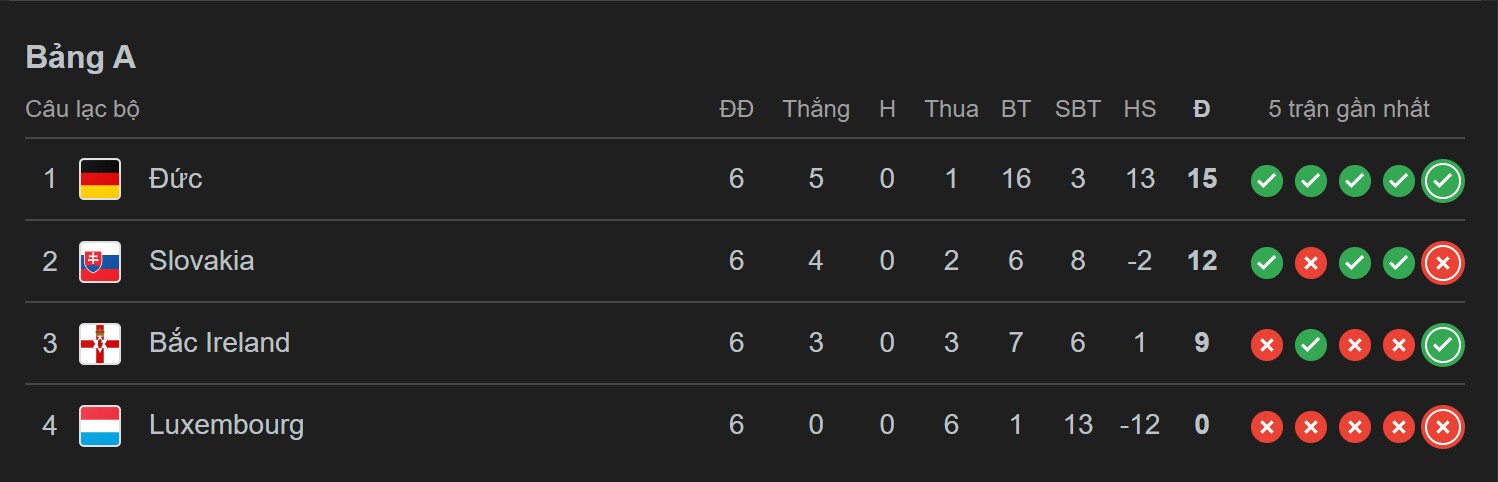1498x482 pixels.
Task: Select the Luxembourg team name
Action: (226, 425)
